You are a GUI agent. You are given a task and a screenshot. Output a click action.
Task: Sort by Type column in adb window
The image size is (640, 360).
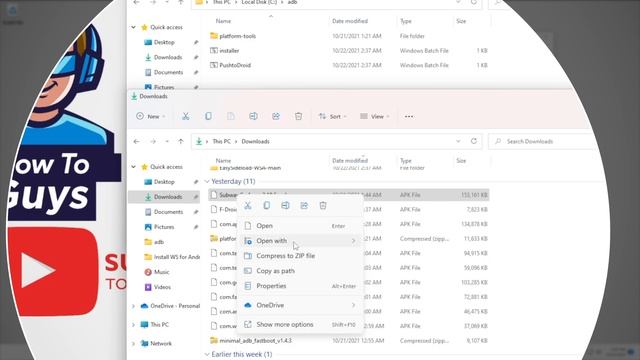coord(406,21)
